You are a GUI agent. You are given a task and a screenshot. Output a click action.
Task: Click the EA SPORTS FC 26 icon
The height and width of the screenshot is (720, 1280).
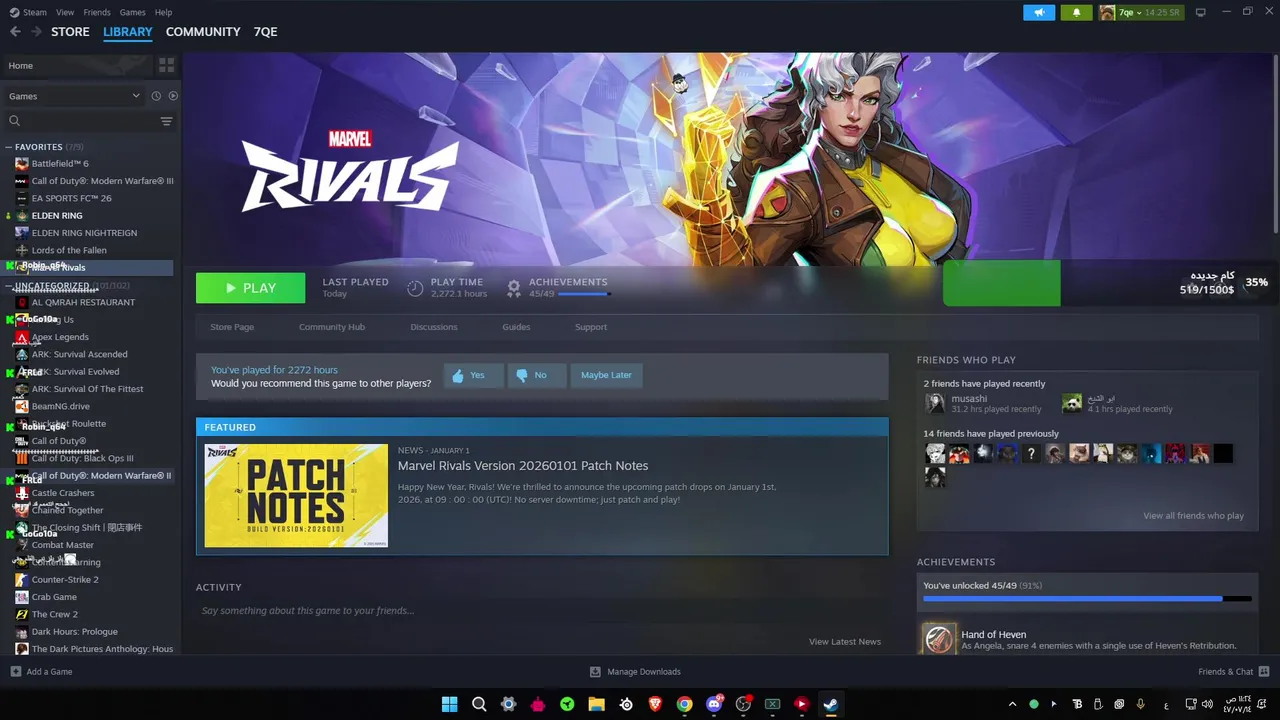[22, 198]
